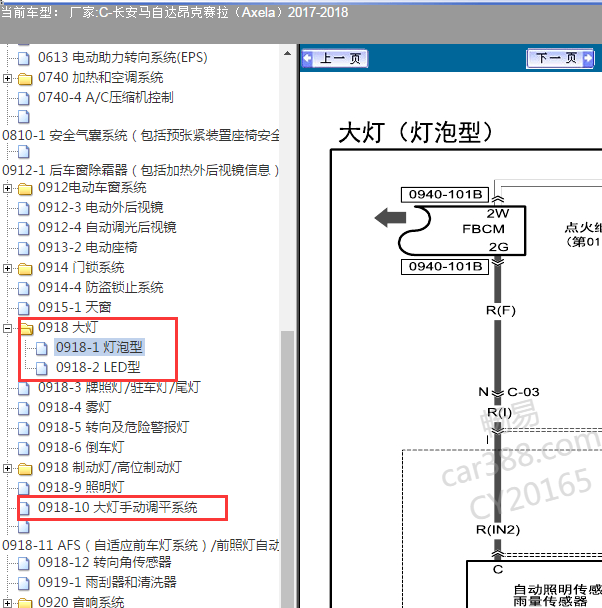The width and height of the screenshot is (602, 608).
Task: Open 0810-1 安全气囊系统 entry
Action: pyautogui.click(x=141, y=135)
